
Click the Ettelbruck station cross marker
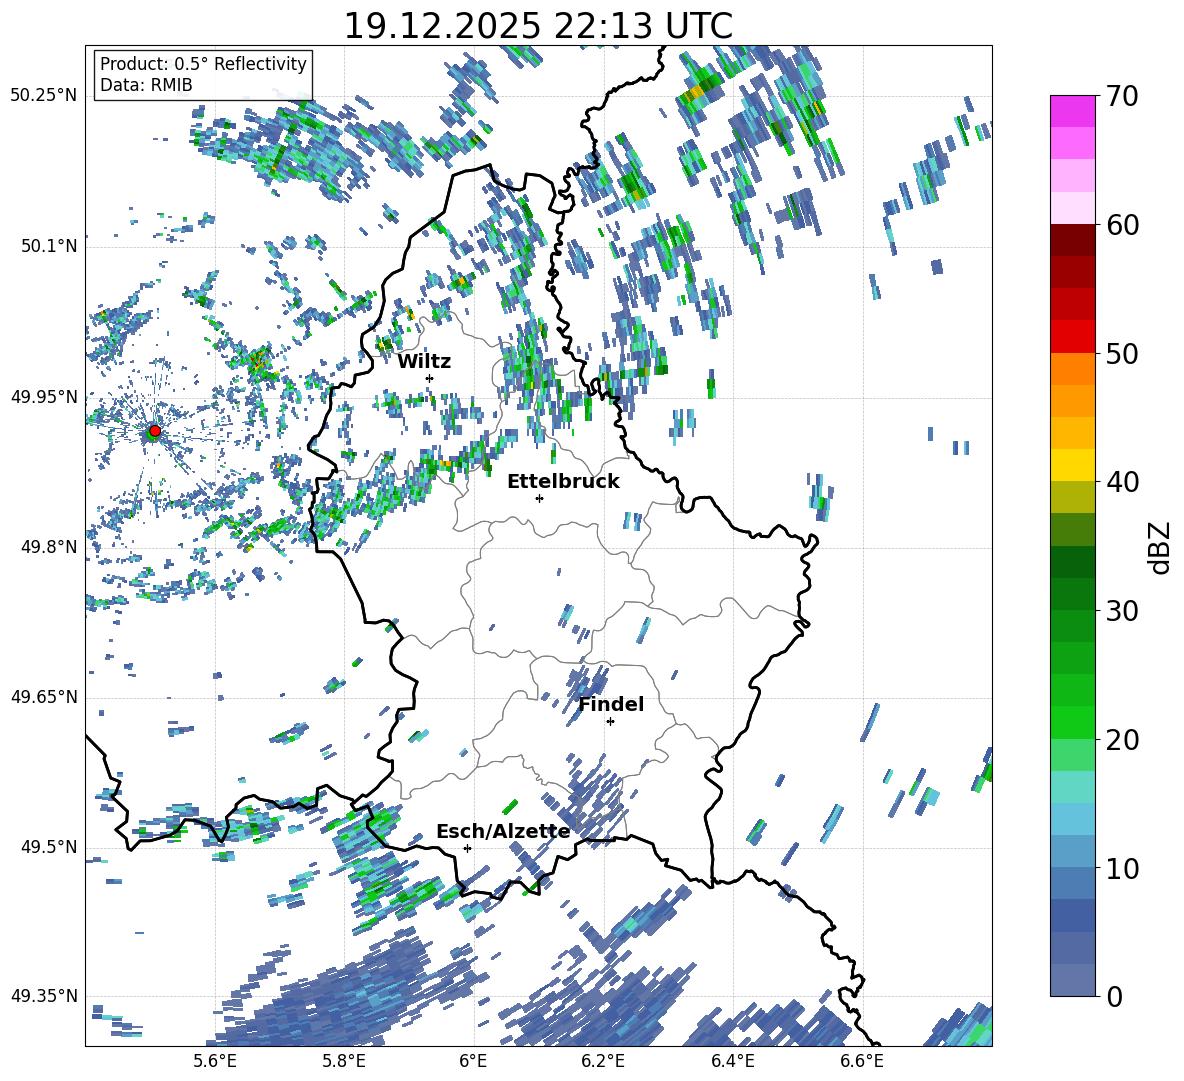coord(539,498)
